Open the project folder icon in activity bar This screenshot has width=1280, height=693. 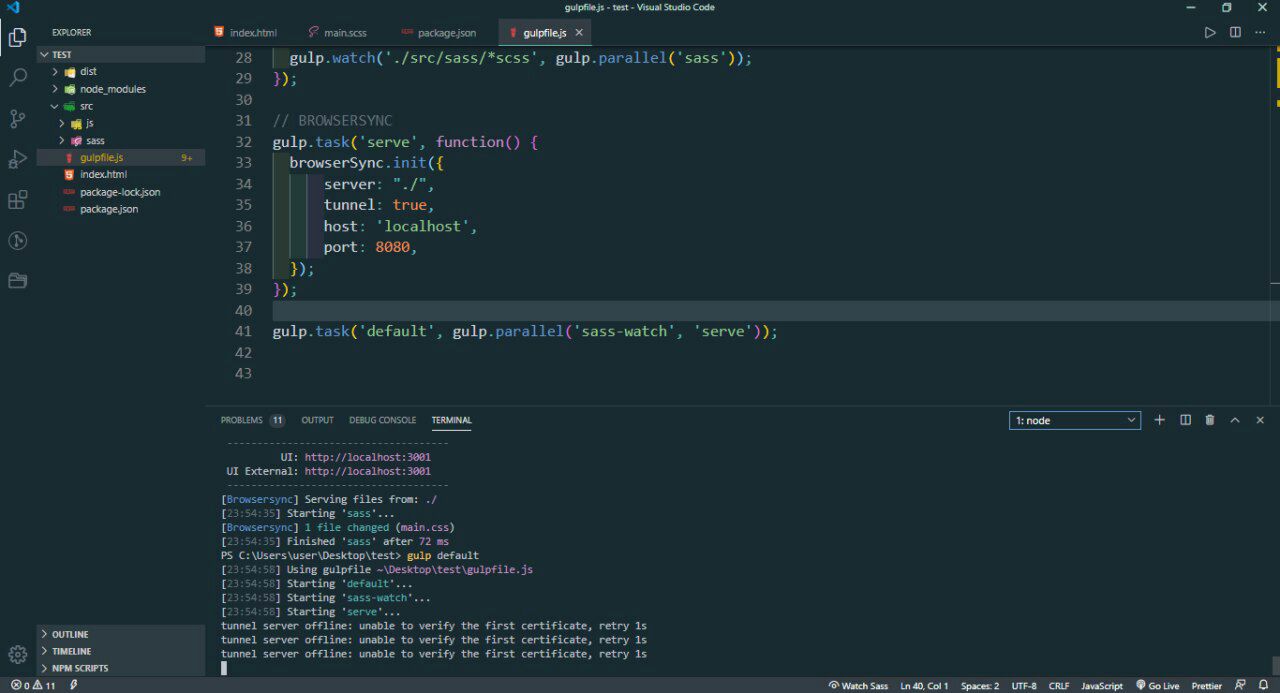(17, 281)
